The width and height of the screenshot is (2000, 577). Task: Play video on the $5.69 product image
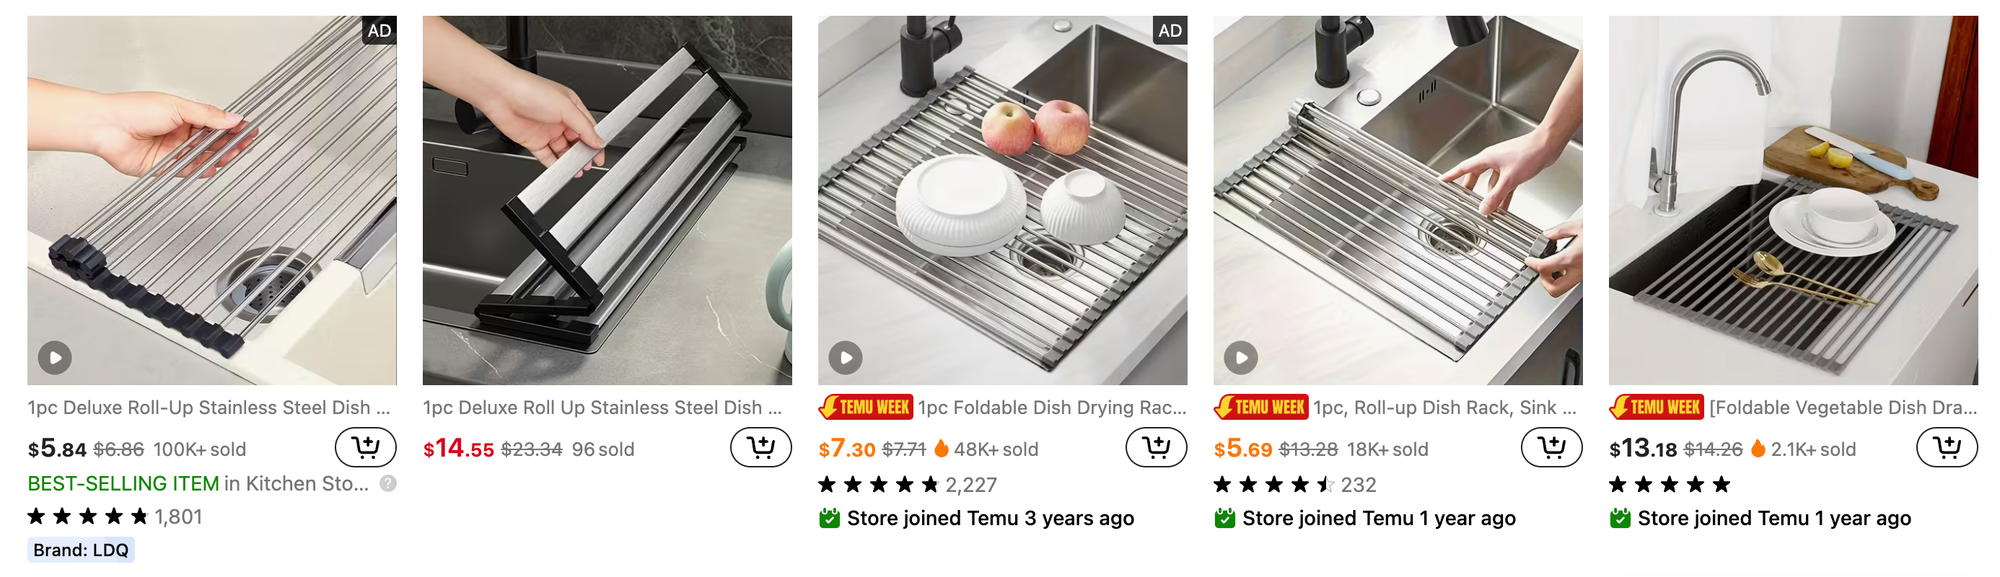pos(1241,357)
